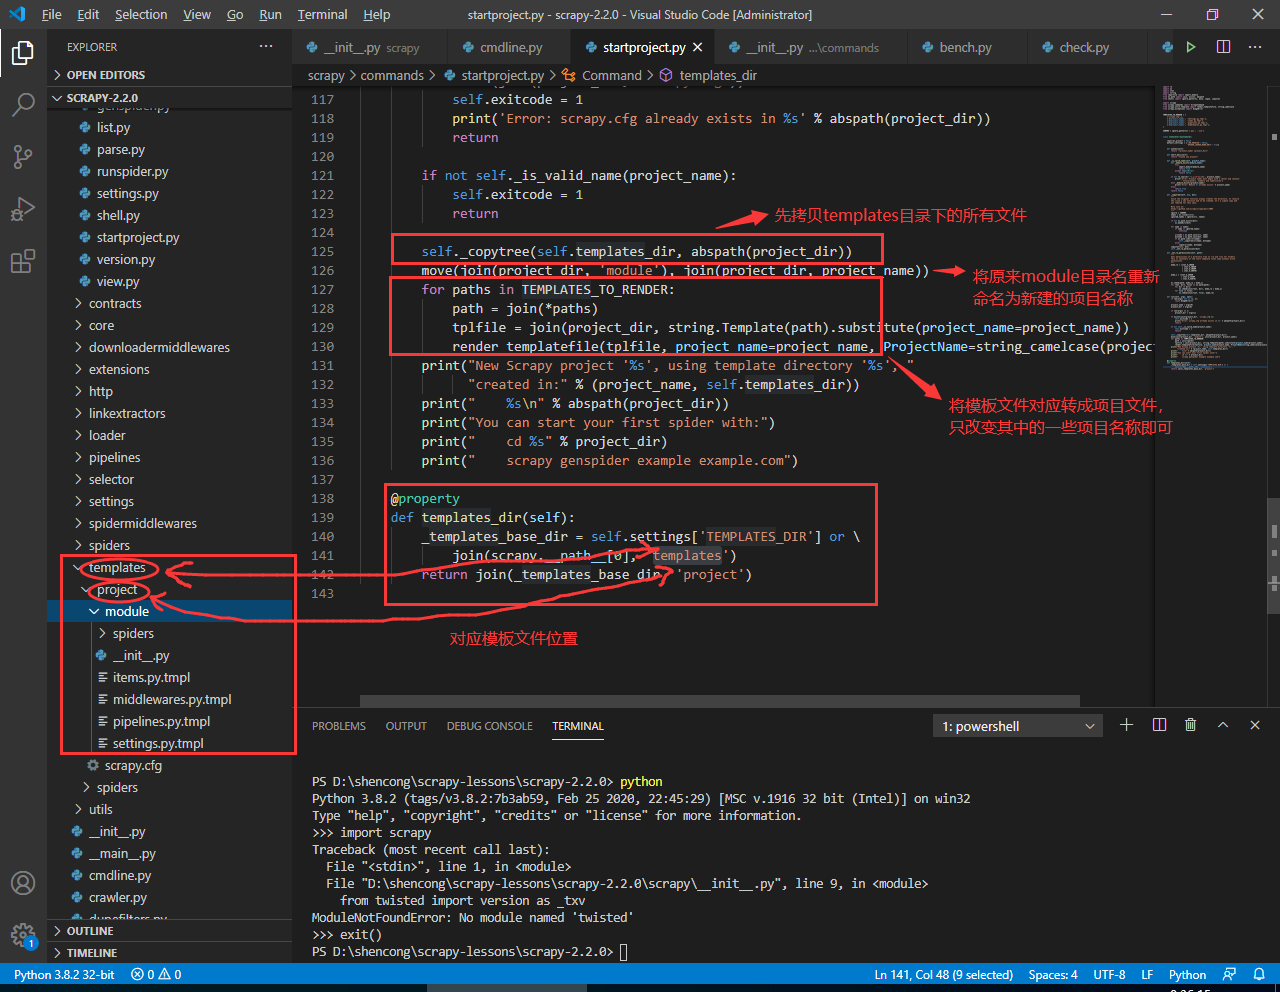Maximize terminal panel with chevron up
Screen dimensions: 1280x992
[x=1222, y=725]
